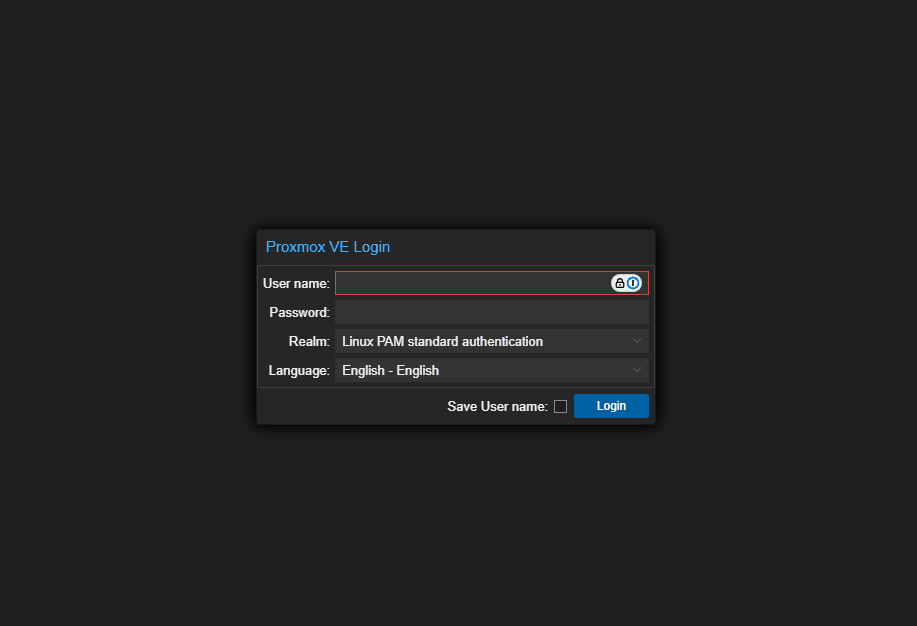Focus the Password input field
Image resolution: width=917 pixels, height=626 pixels.
pos(492,312)
